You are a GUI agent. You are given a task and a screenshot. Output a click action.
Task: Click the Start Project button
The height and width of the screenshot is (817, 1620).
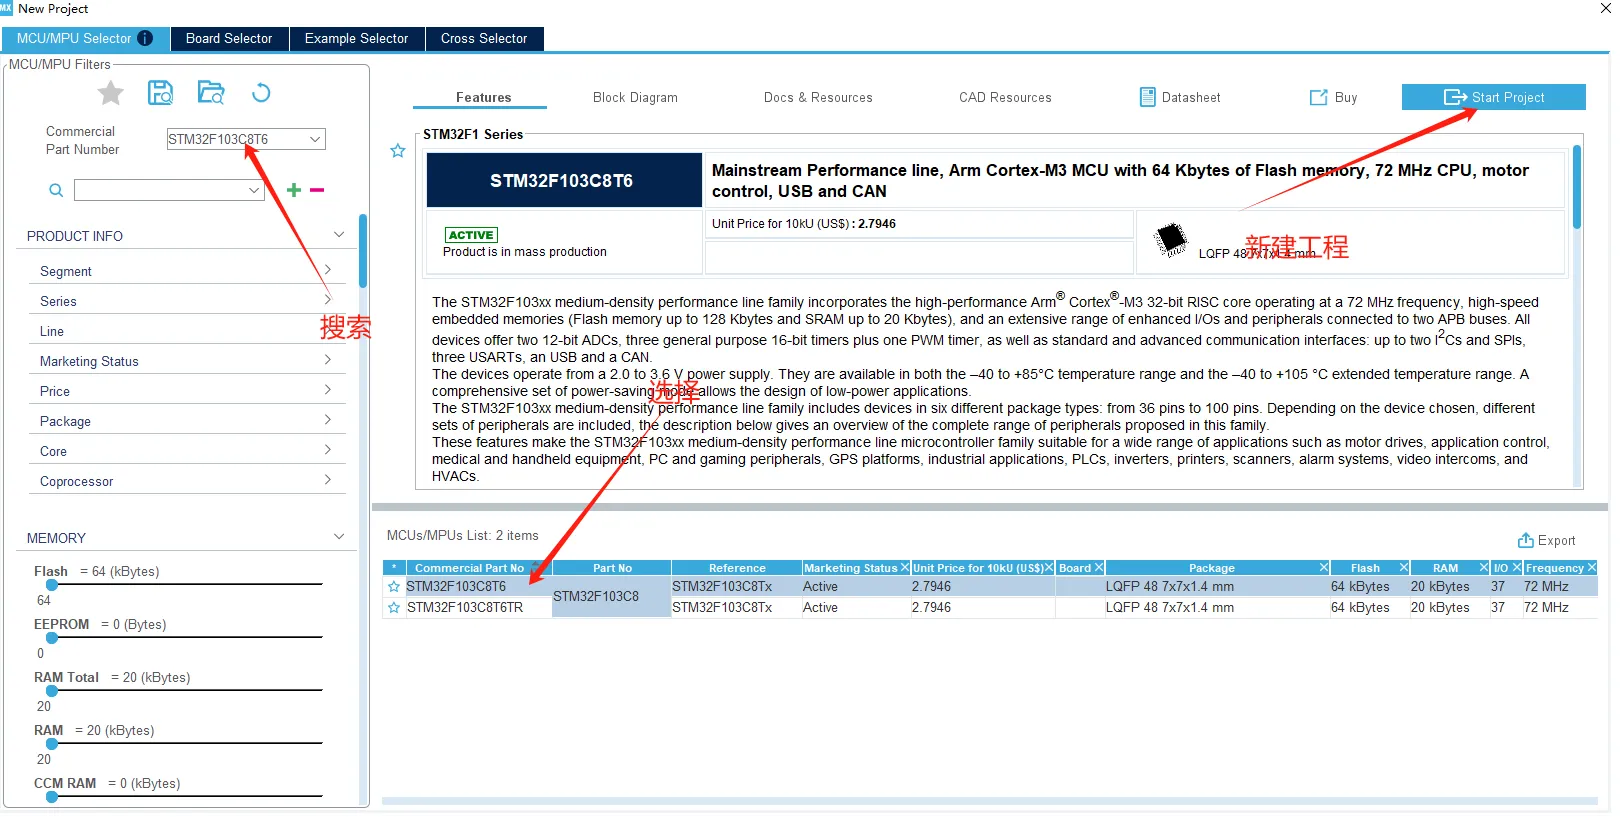[1493, 98]
